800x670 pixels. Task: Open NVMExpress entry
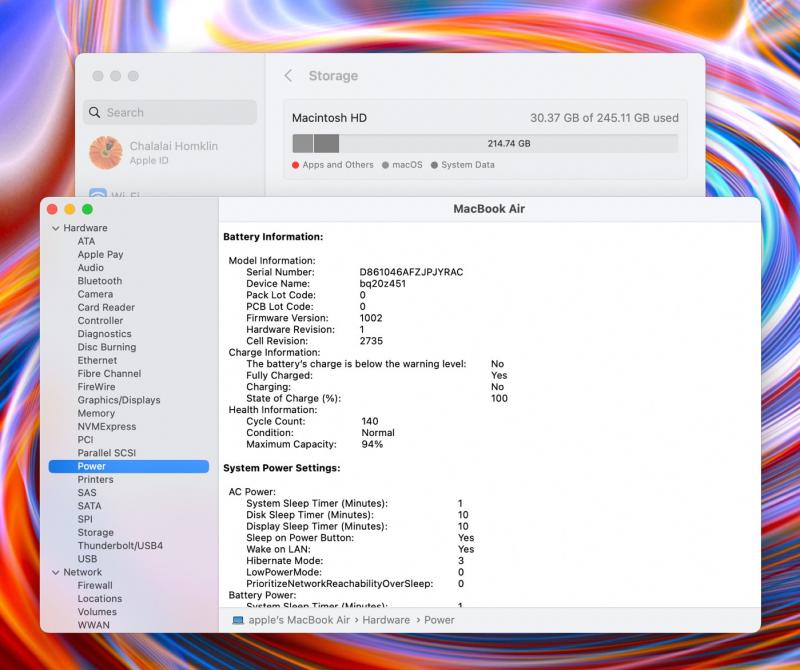coord(107,427)
